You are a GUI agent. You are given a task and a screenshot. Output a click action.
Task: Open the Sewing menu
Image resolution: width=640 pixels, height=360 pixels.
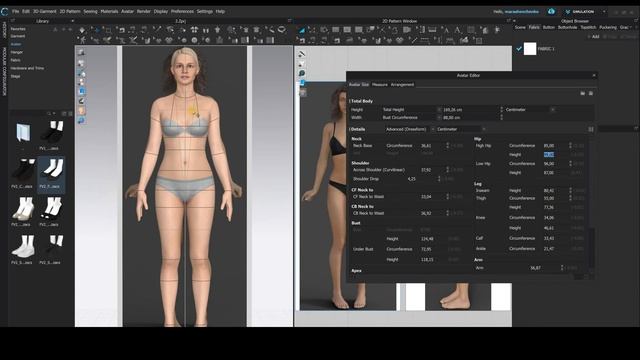coord(90,11)
